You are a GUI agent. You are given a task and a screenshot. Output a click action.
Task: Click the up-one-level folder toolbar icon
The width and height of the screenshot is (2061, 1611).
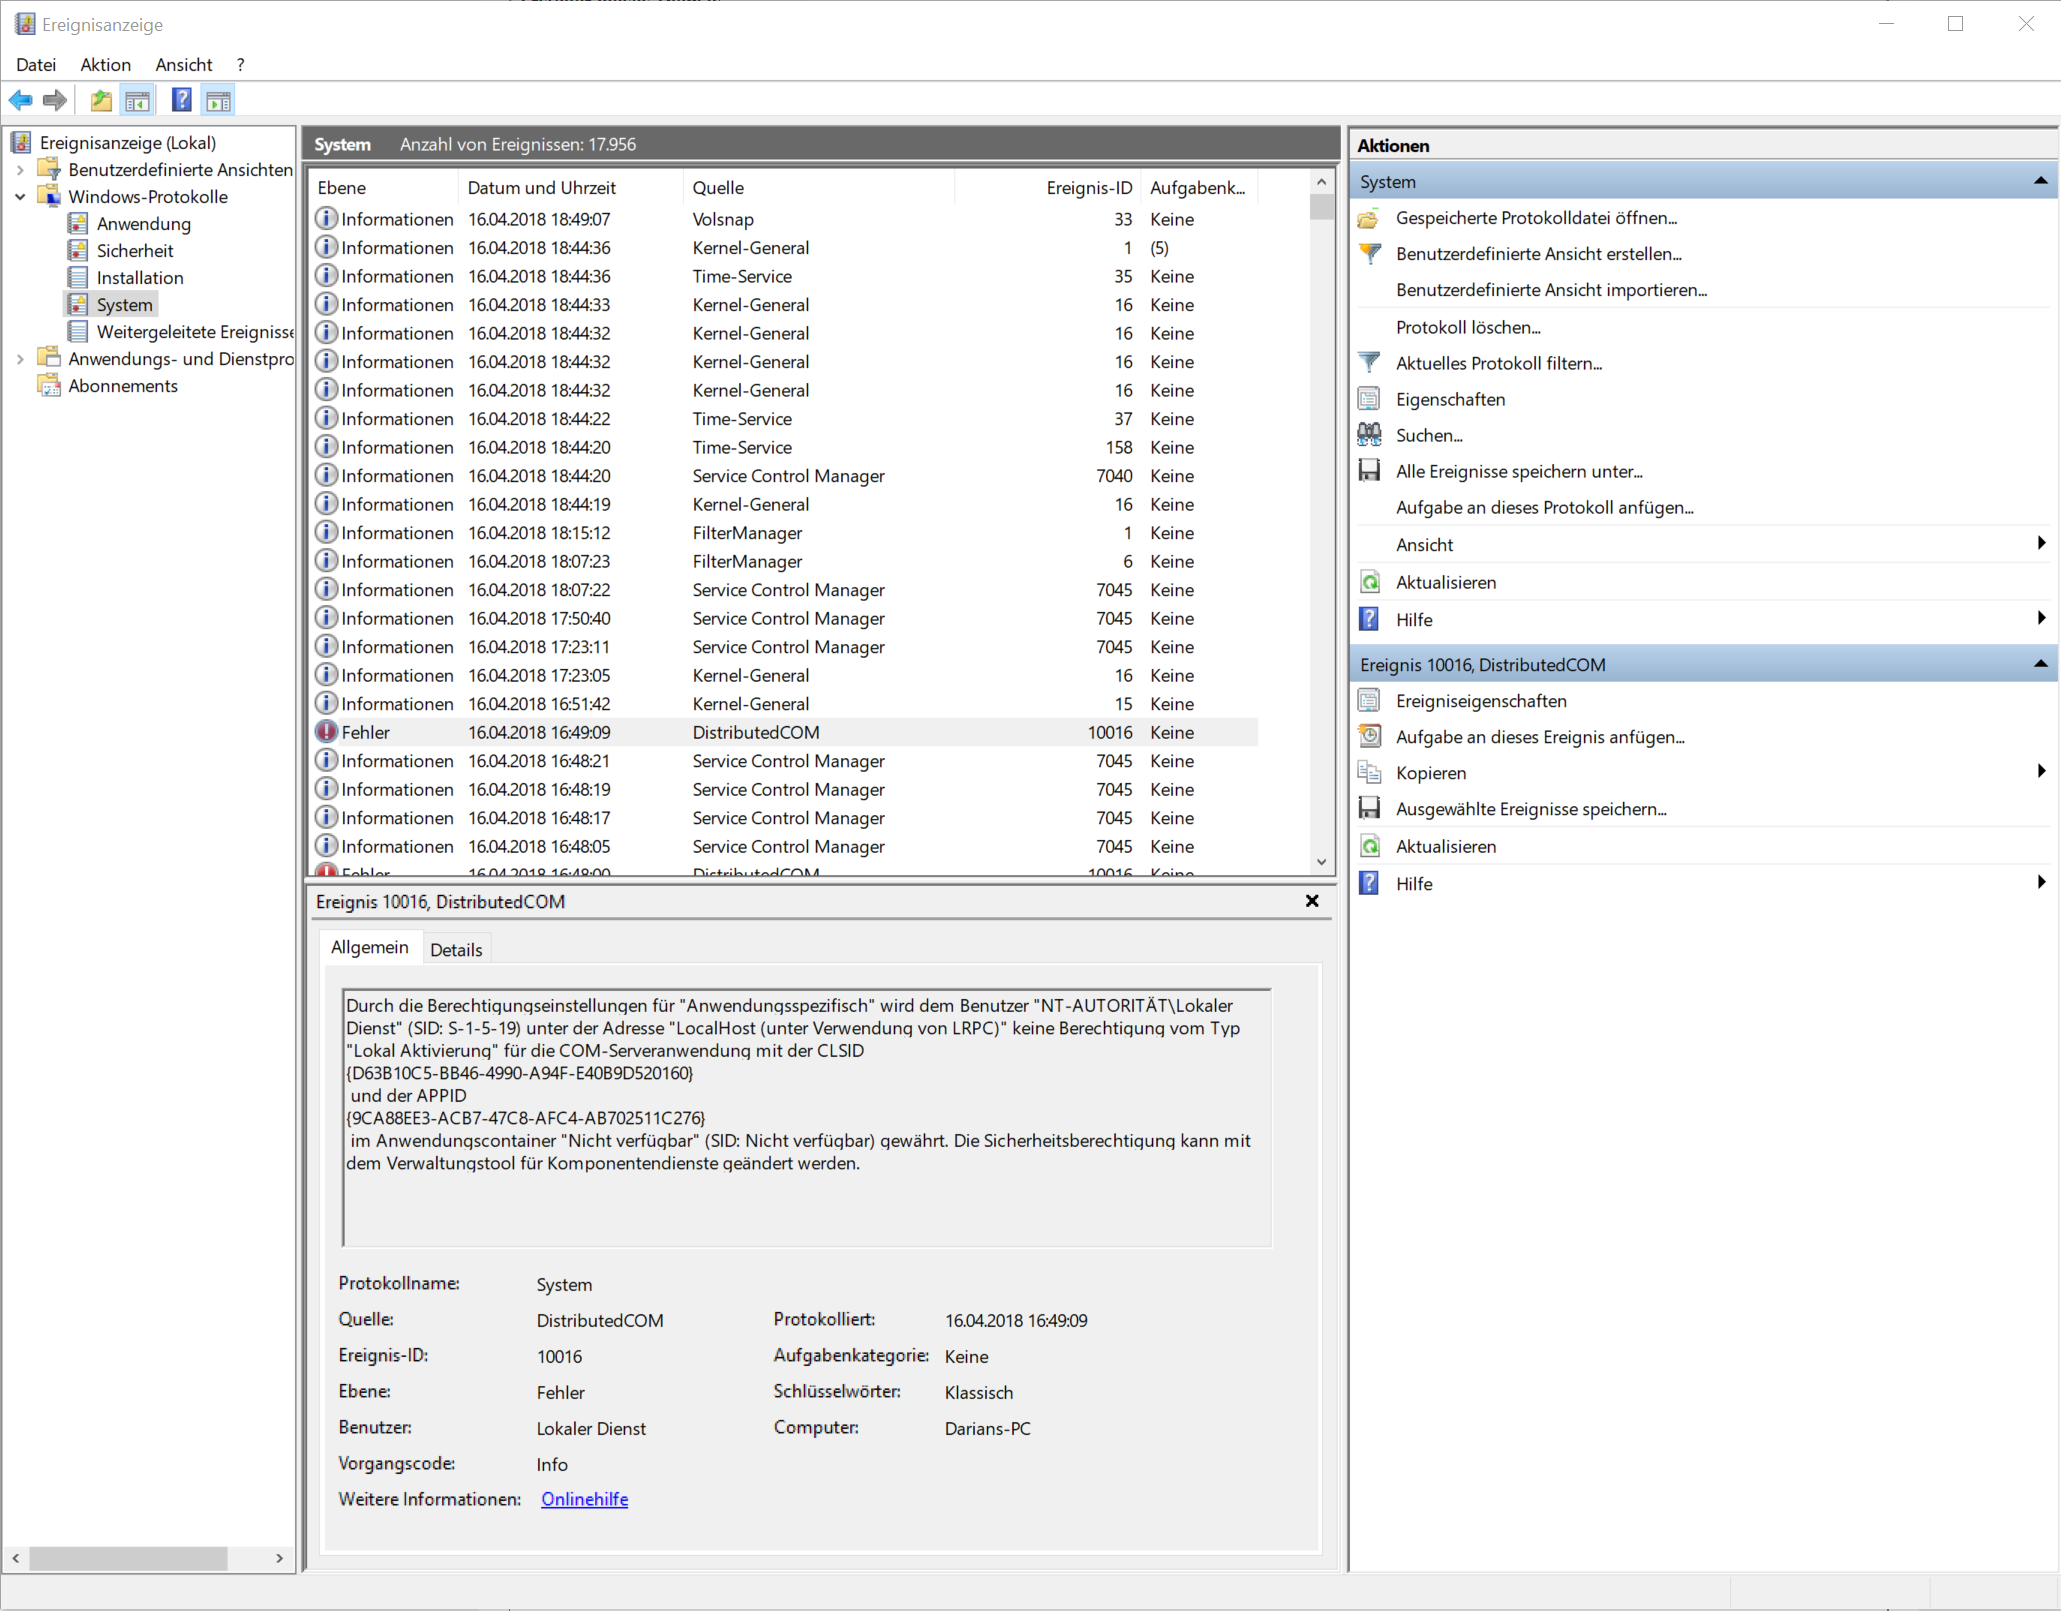pos(101,100)
